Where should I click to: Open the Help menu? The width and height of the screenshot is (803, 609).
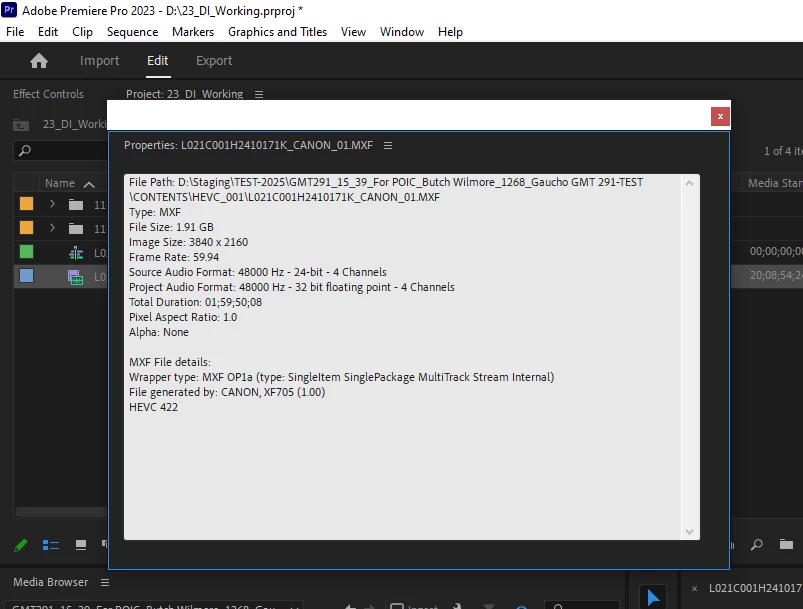click(450, 32)
